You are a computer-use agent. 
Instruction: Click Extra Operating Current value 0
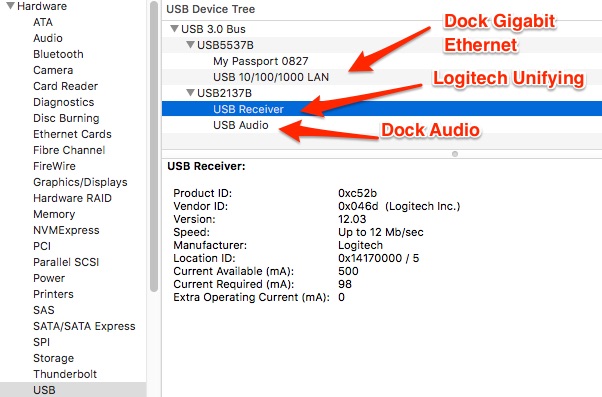point(341,297)
